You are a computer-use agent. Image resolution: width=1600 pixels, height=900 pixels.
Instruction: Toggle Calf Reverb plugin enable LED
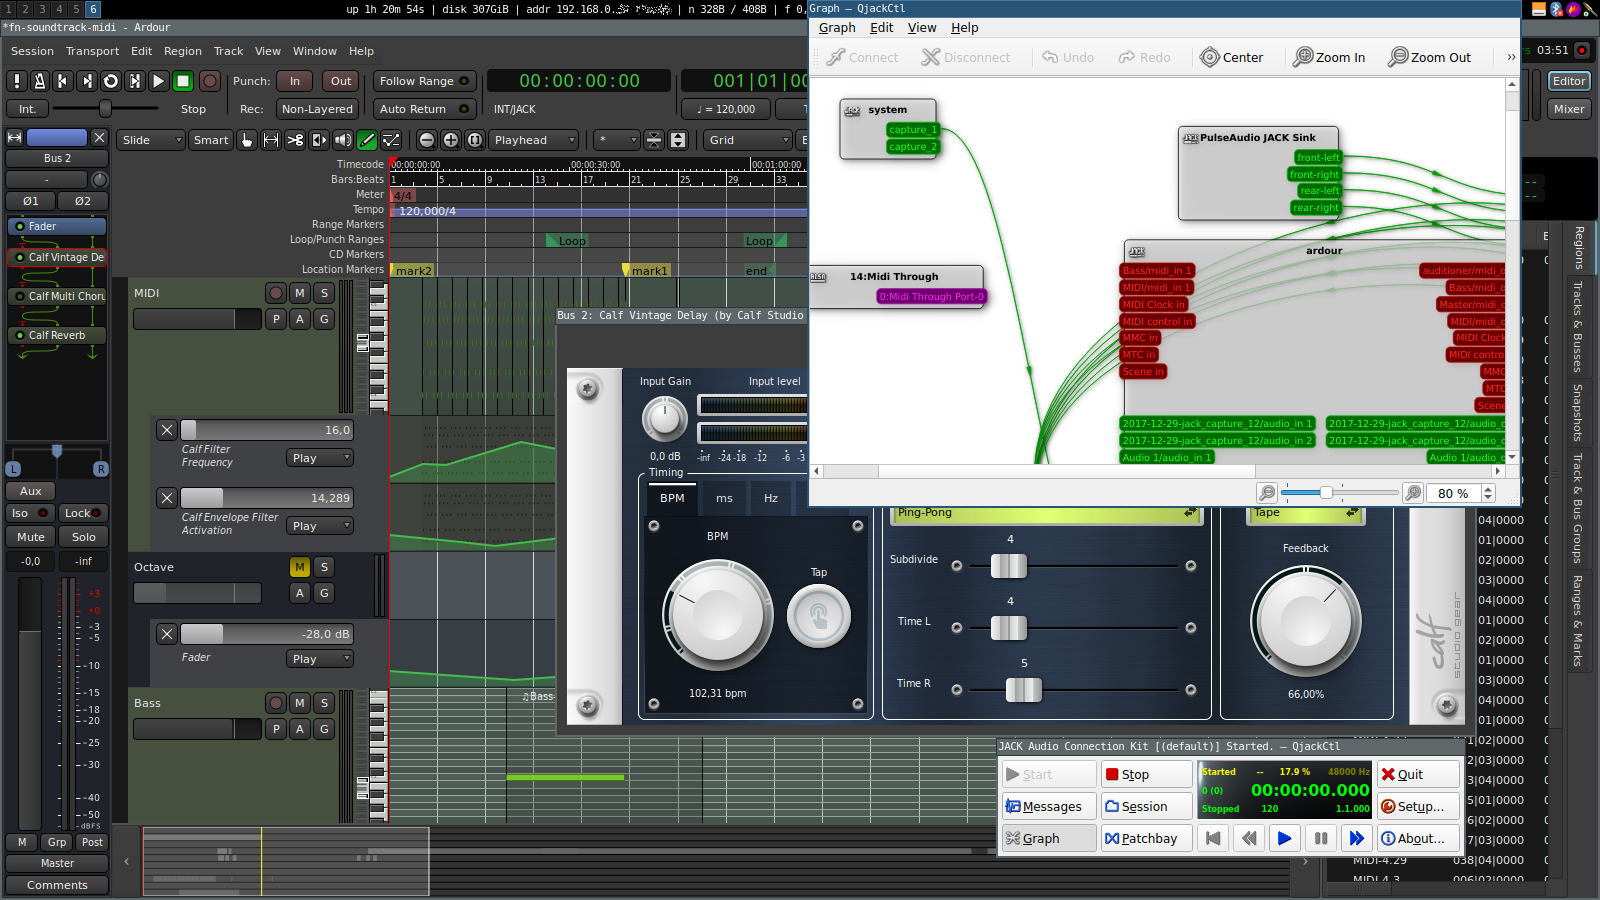(x=19, y=335)
